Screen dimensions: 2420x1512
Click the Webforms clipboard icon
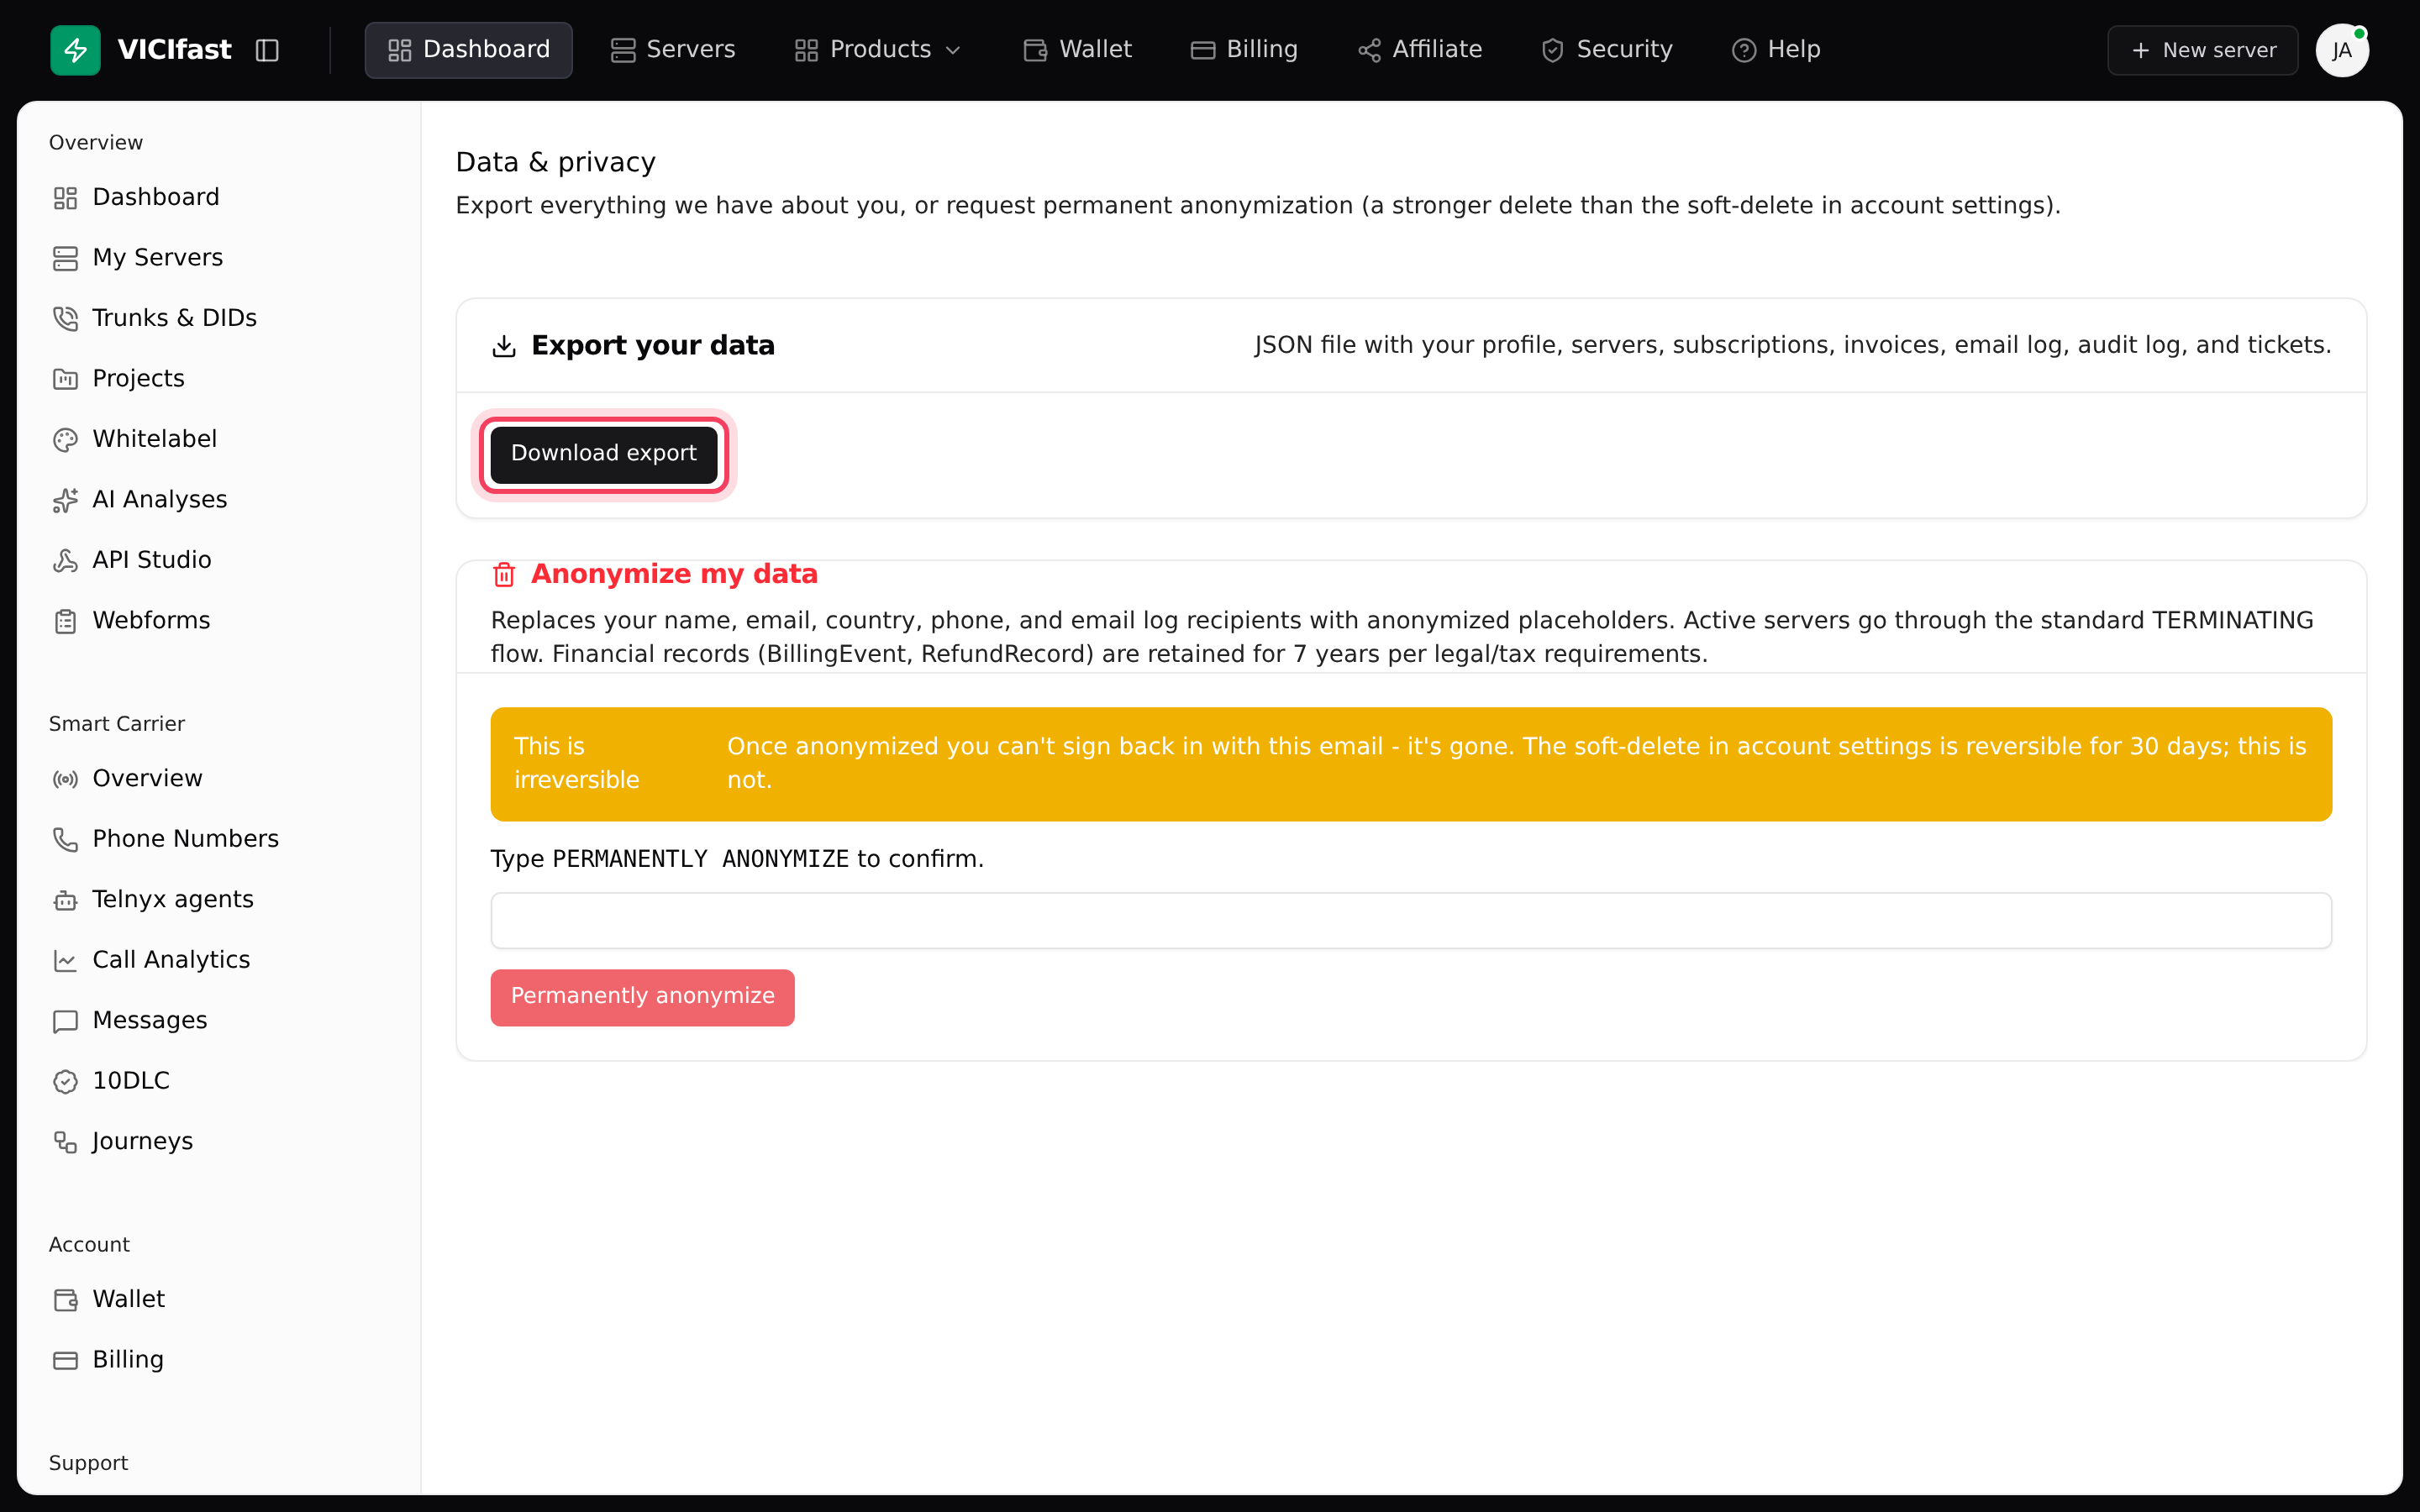65,621
